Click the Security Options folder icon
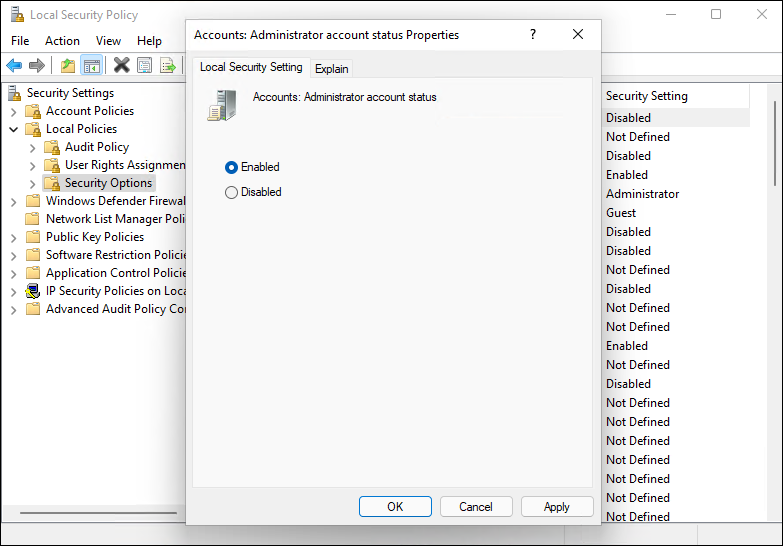Screen dimensions: 783x546 [x=52, y=183]
